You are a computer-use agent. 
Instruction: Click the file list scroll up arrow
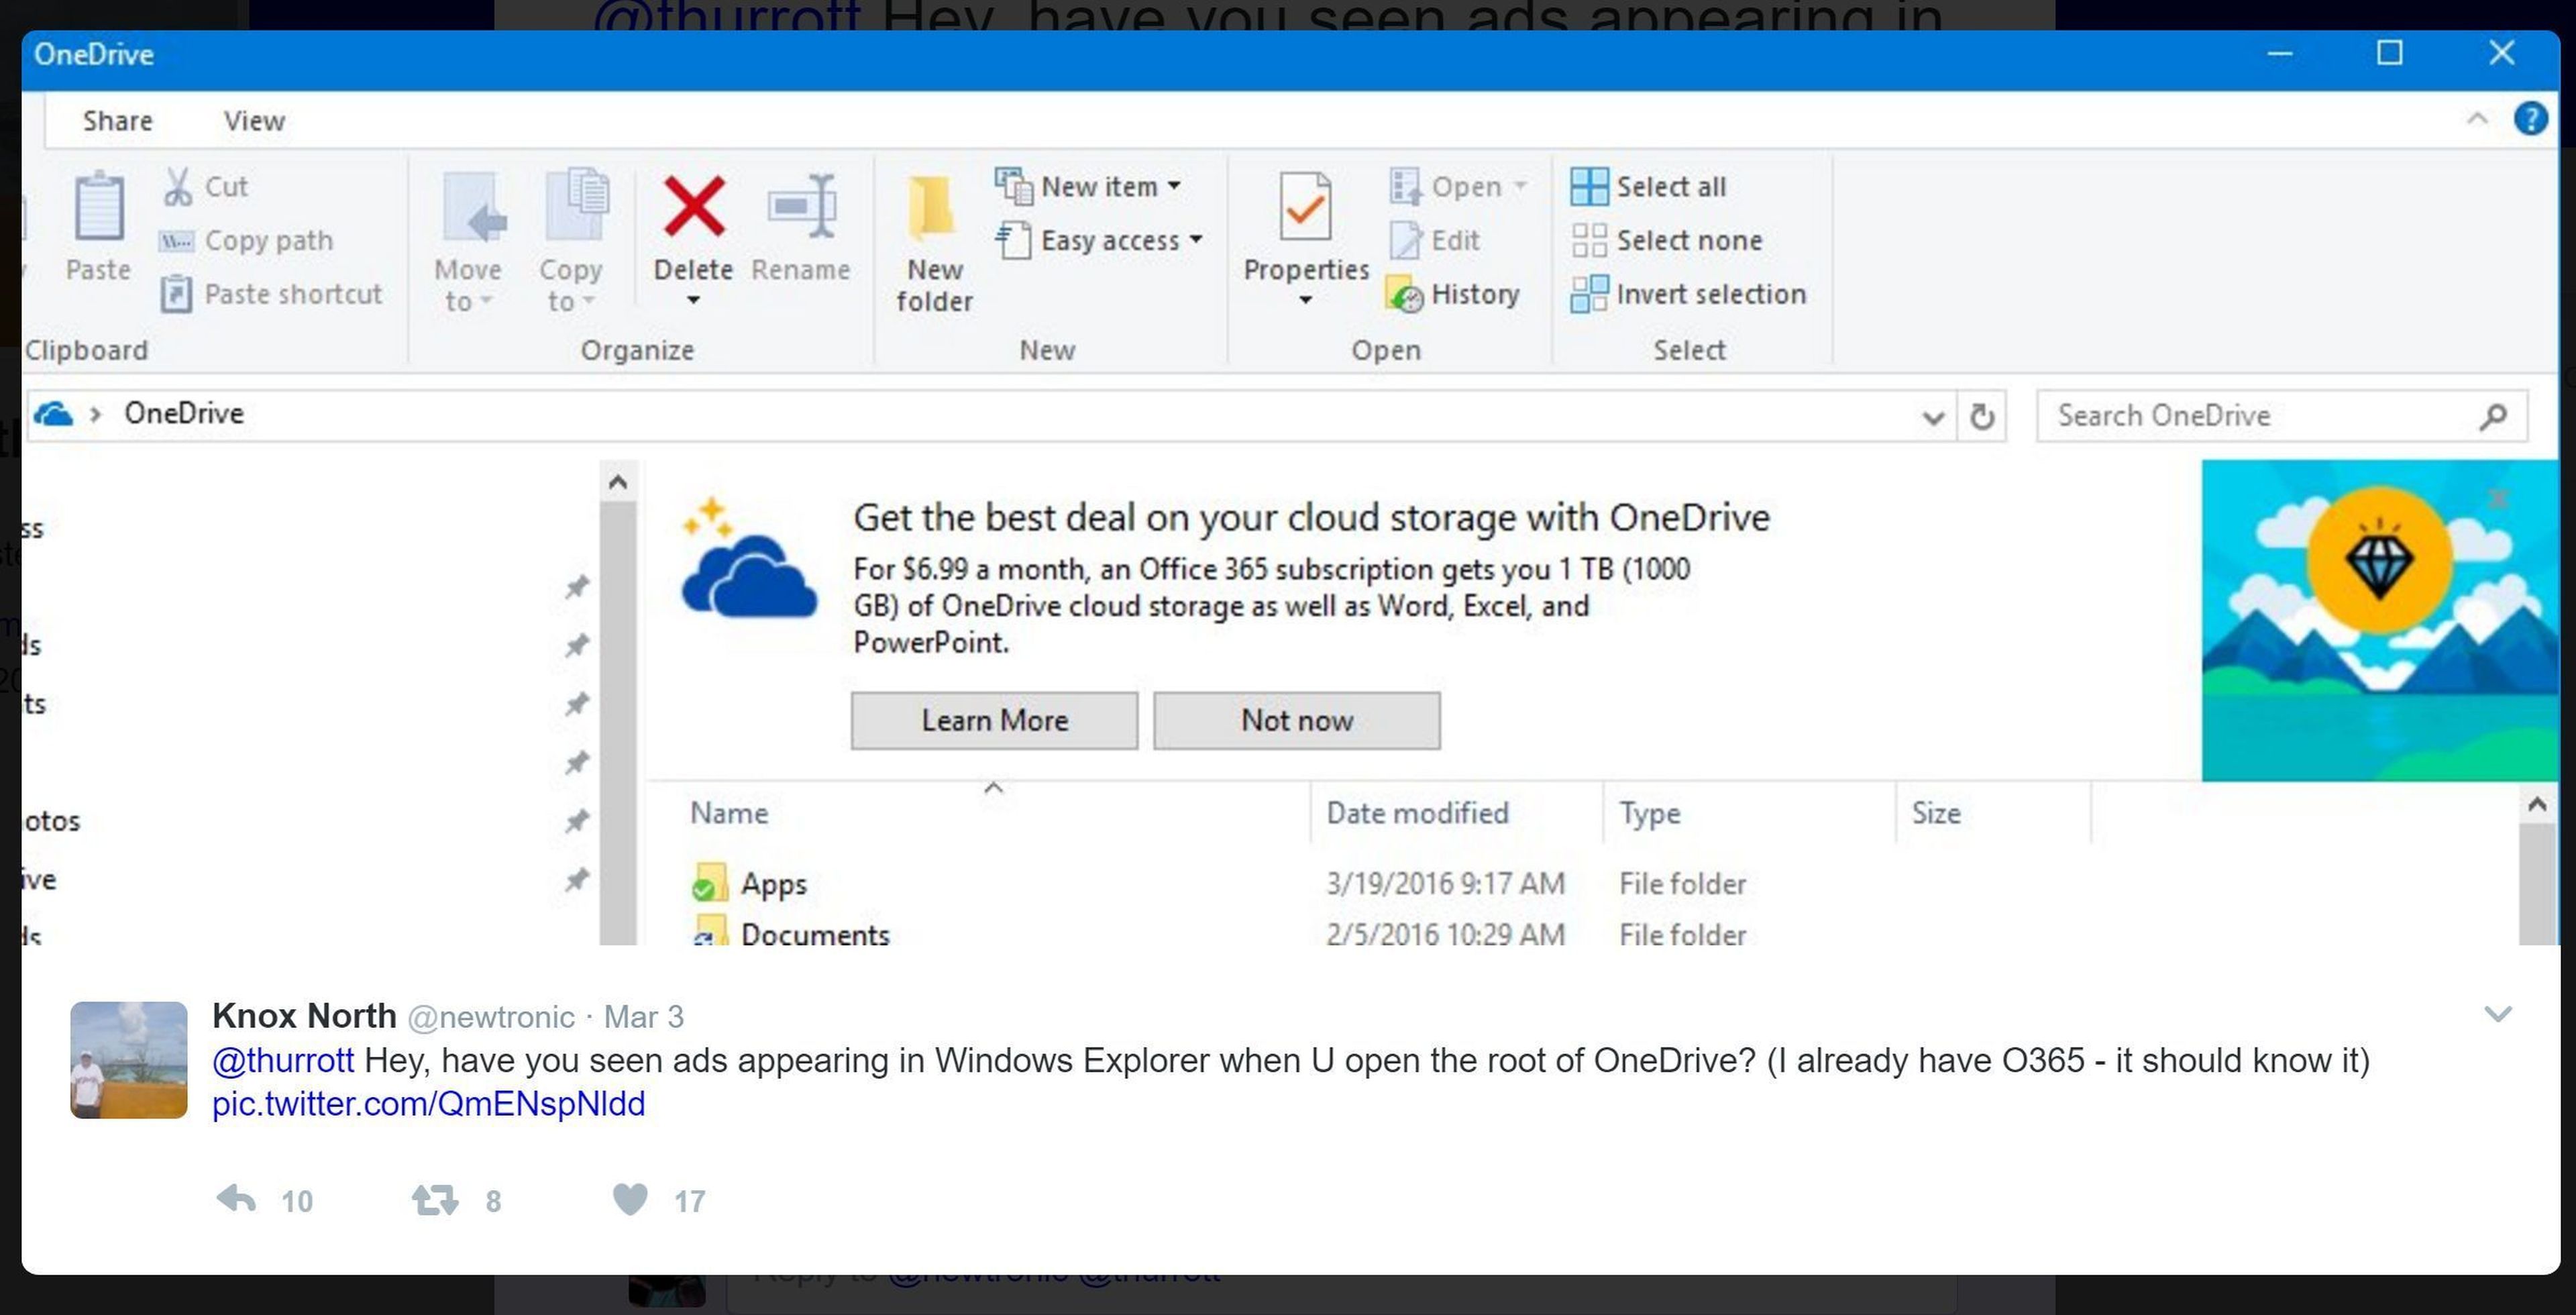pos(2536,805)
